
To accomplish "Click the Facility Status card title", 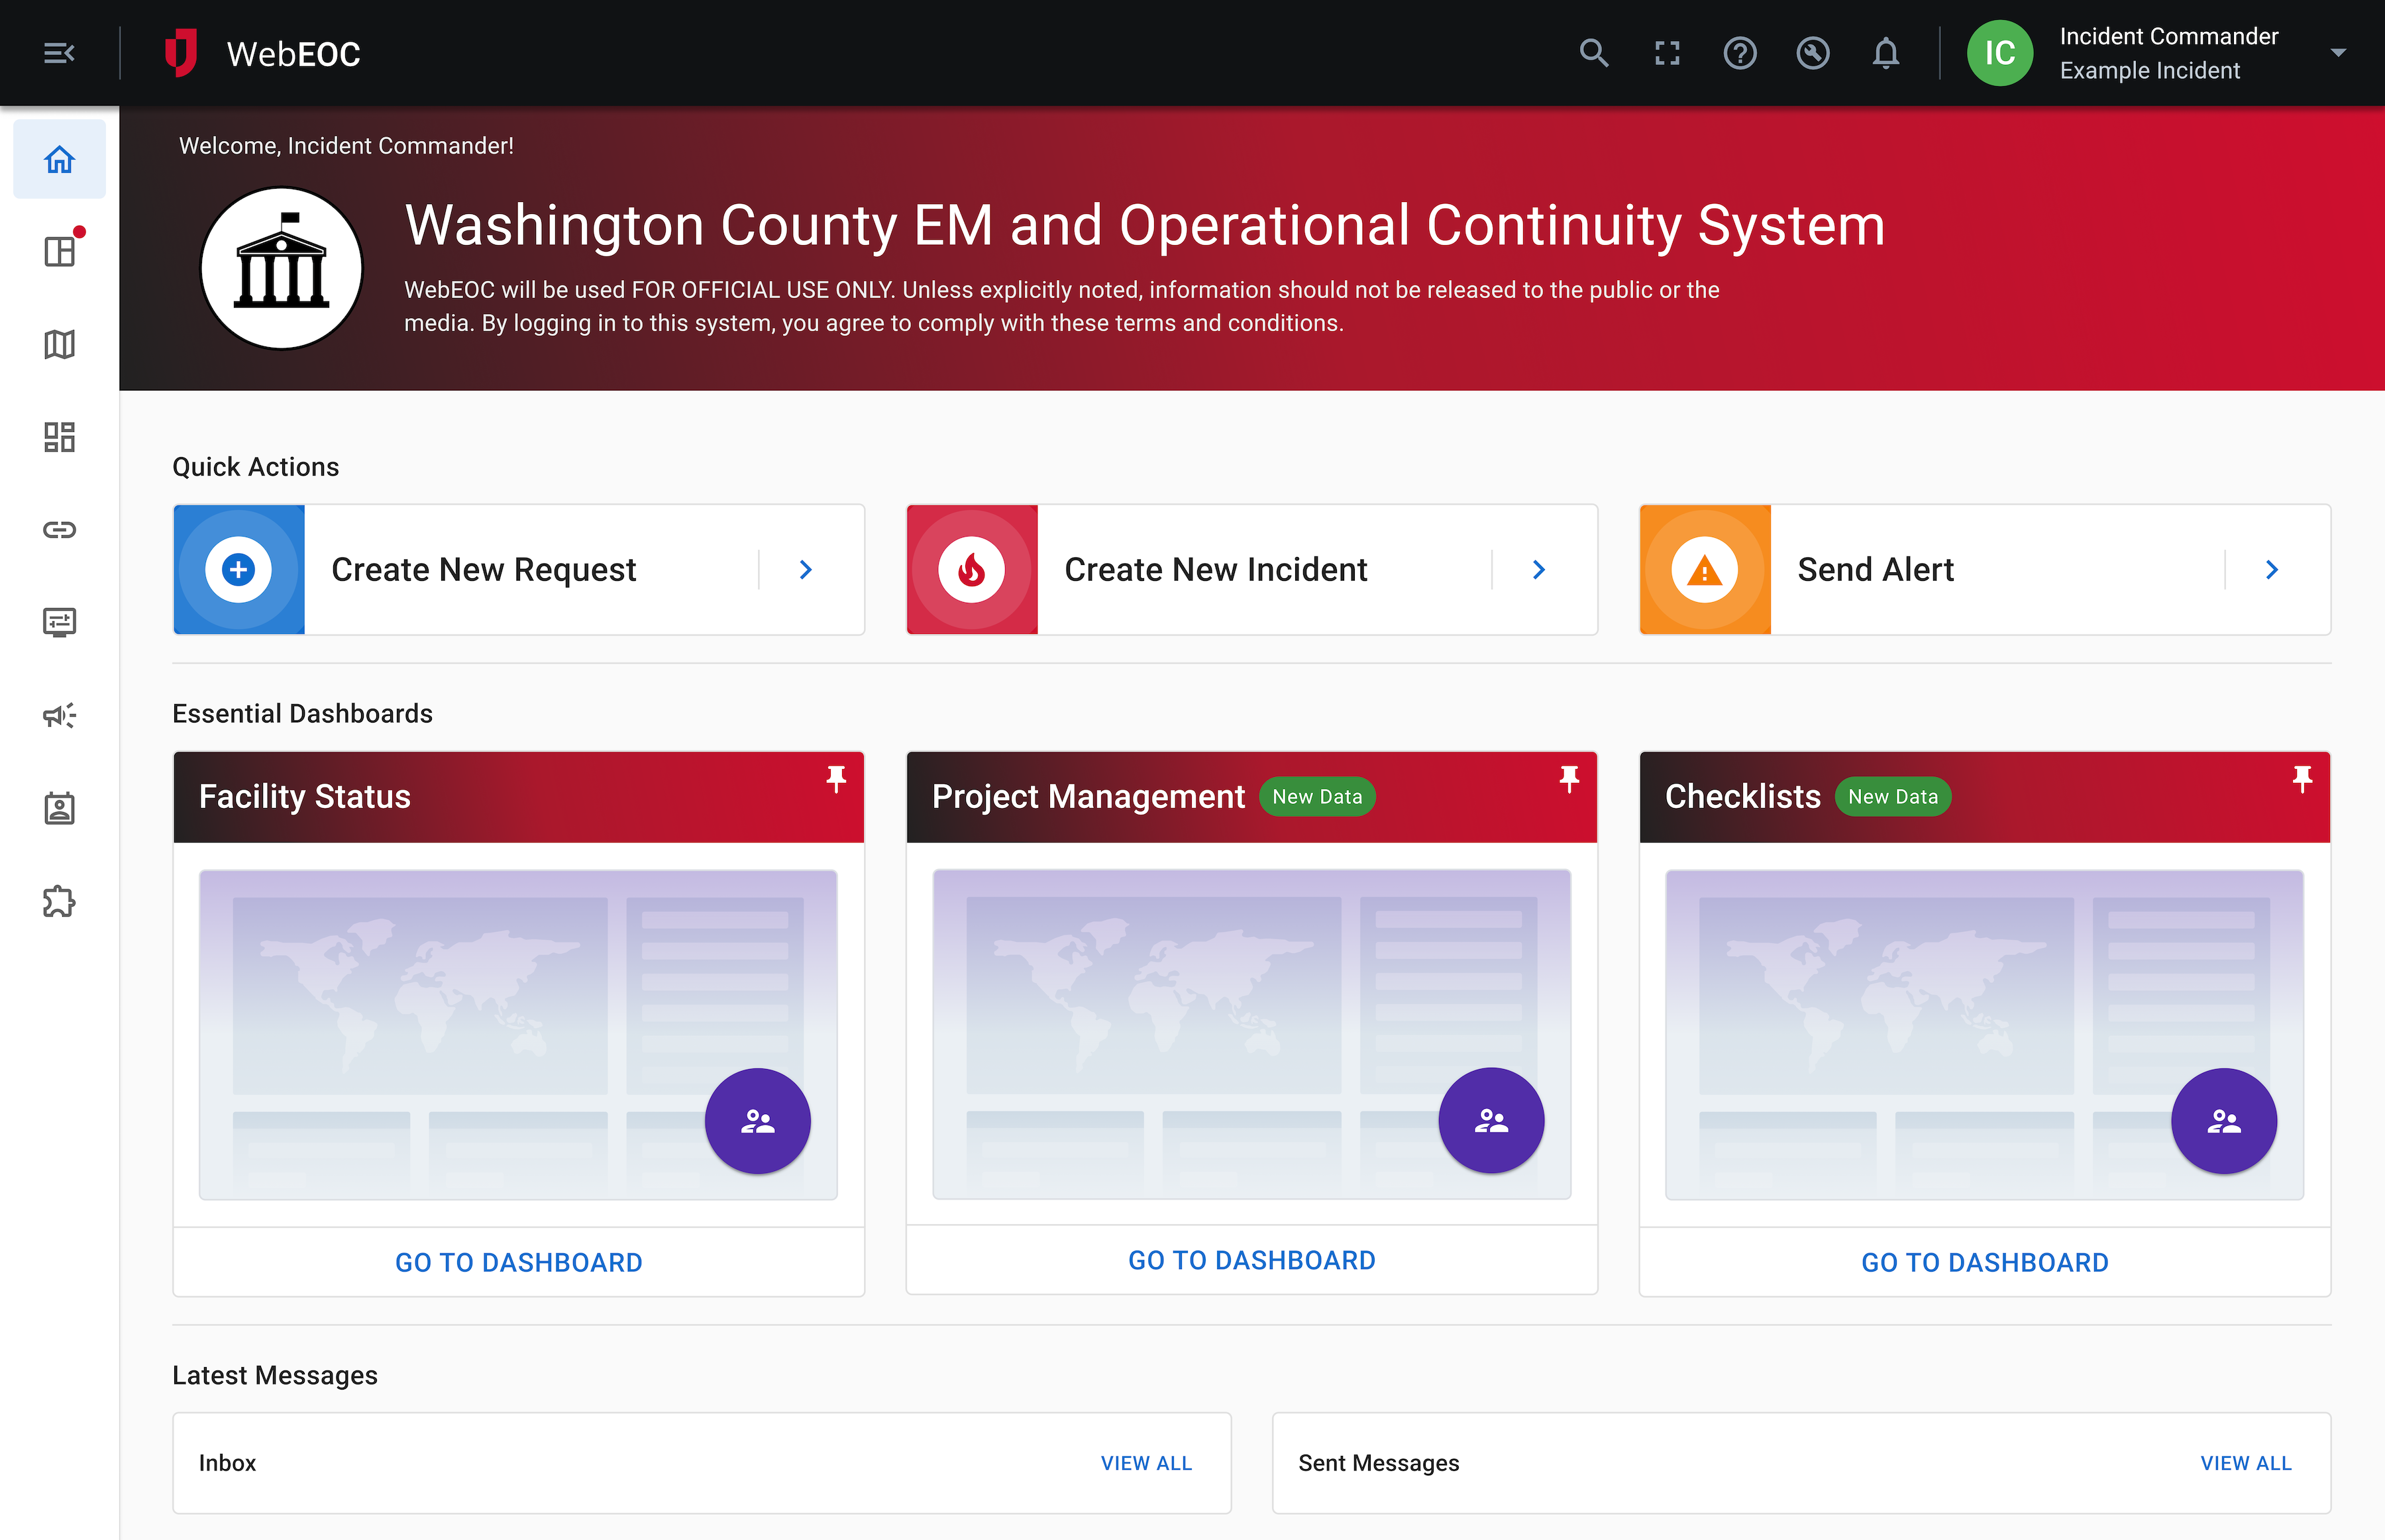I will click(x=305, y=797).
